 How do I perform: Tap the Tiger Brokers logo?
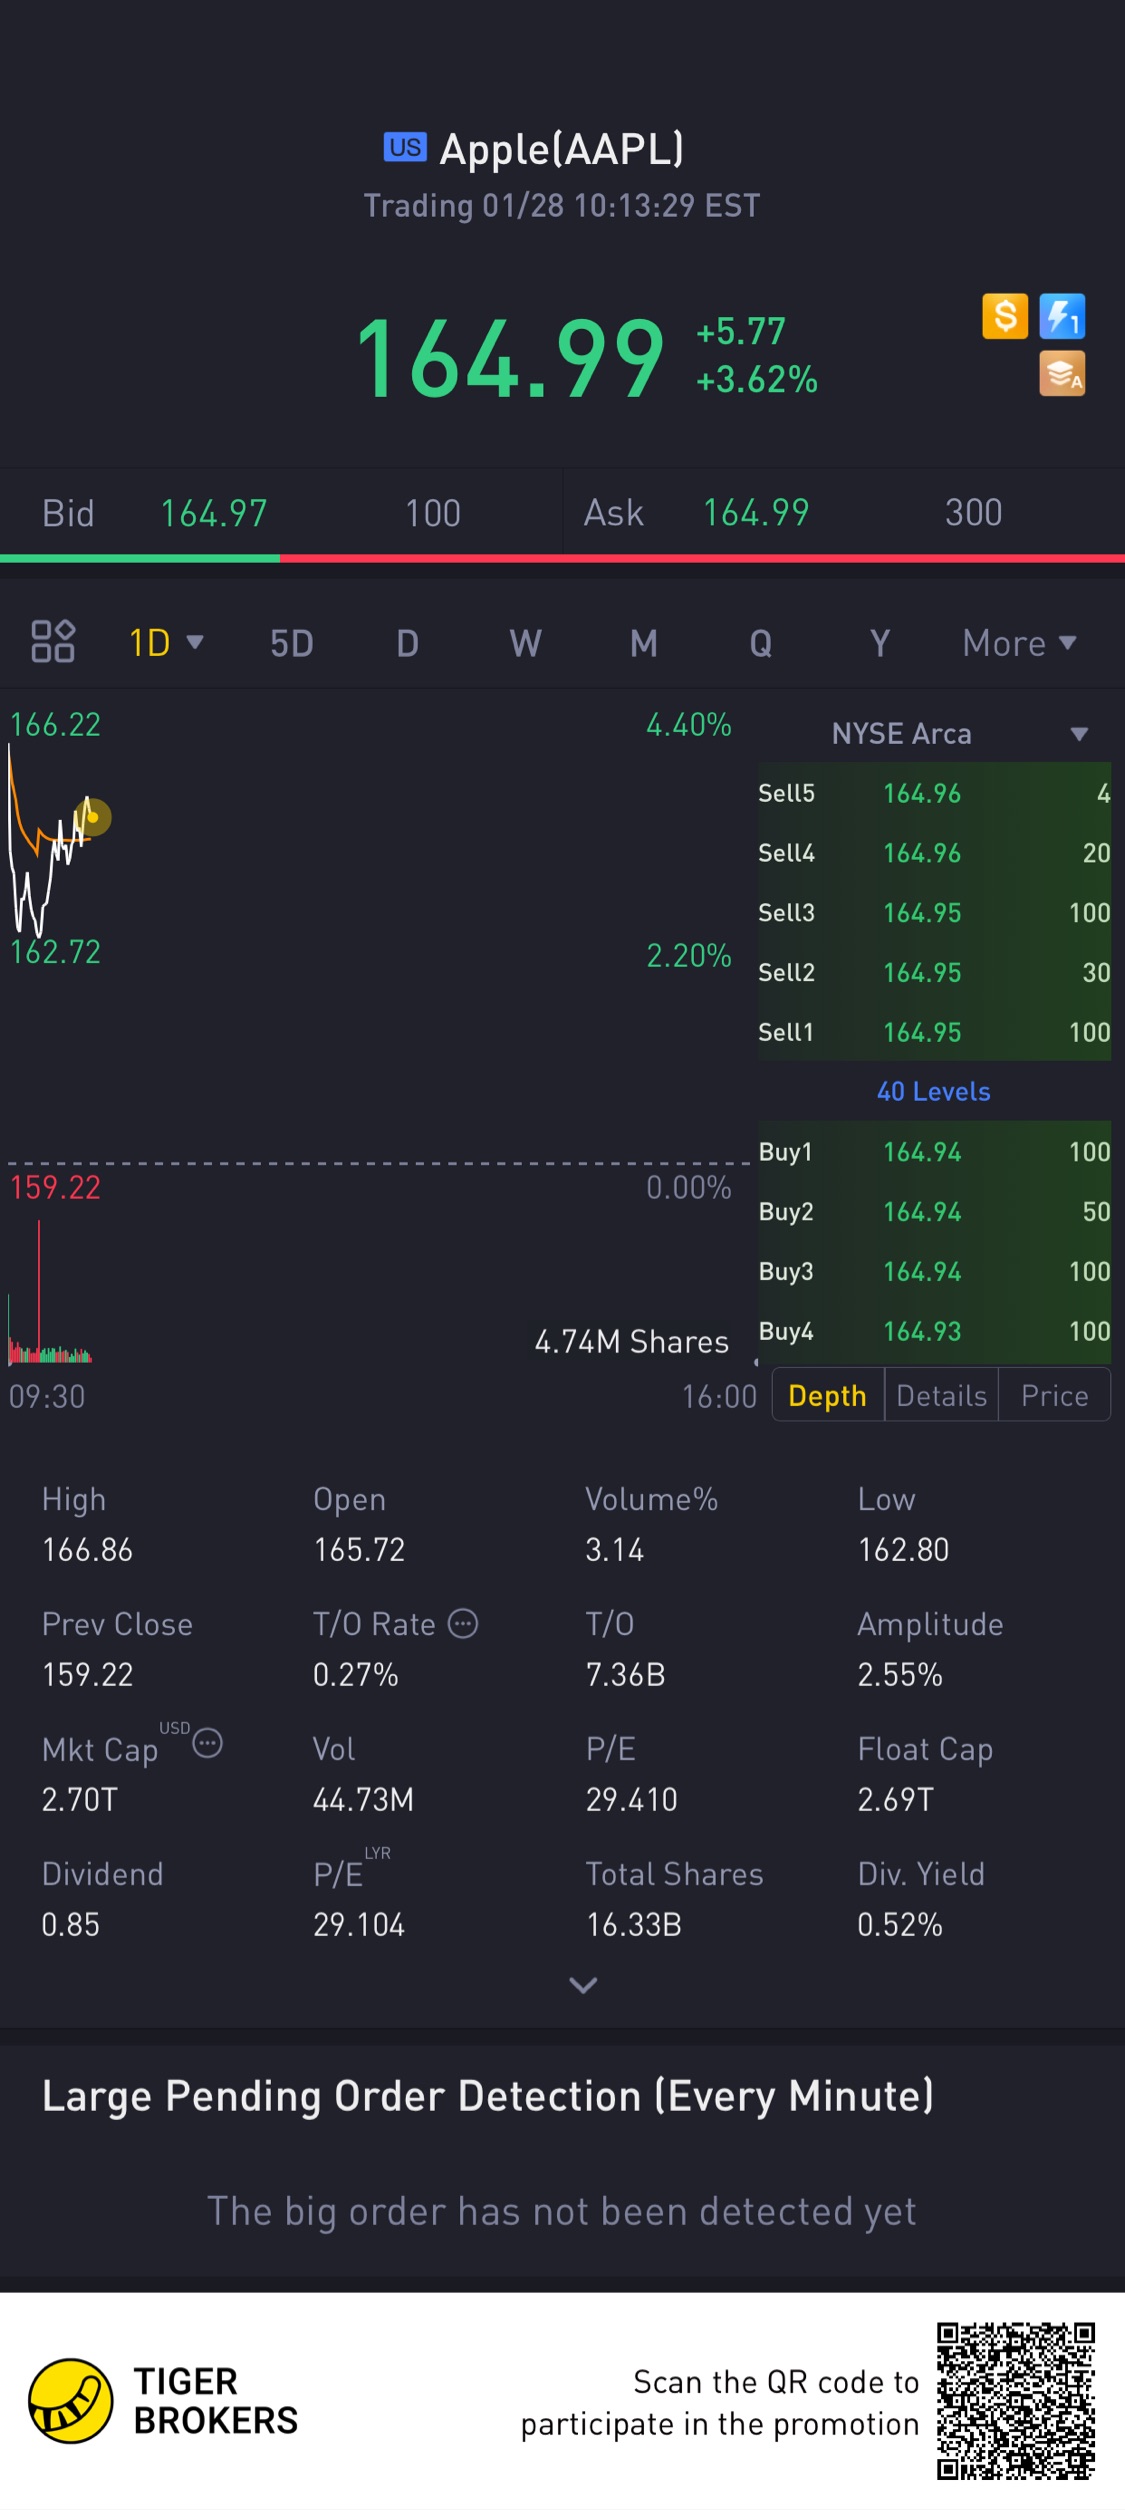tap(70, 2401)
